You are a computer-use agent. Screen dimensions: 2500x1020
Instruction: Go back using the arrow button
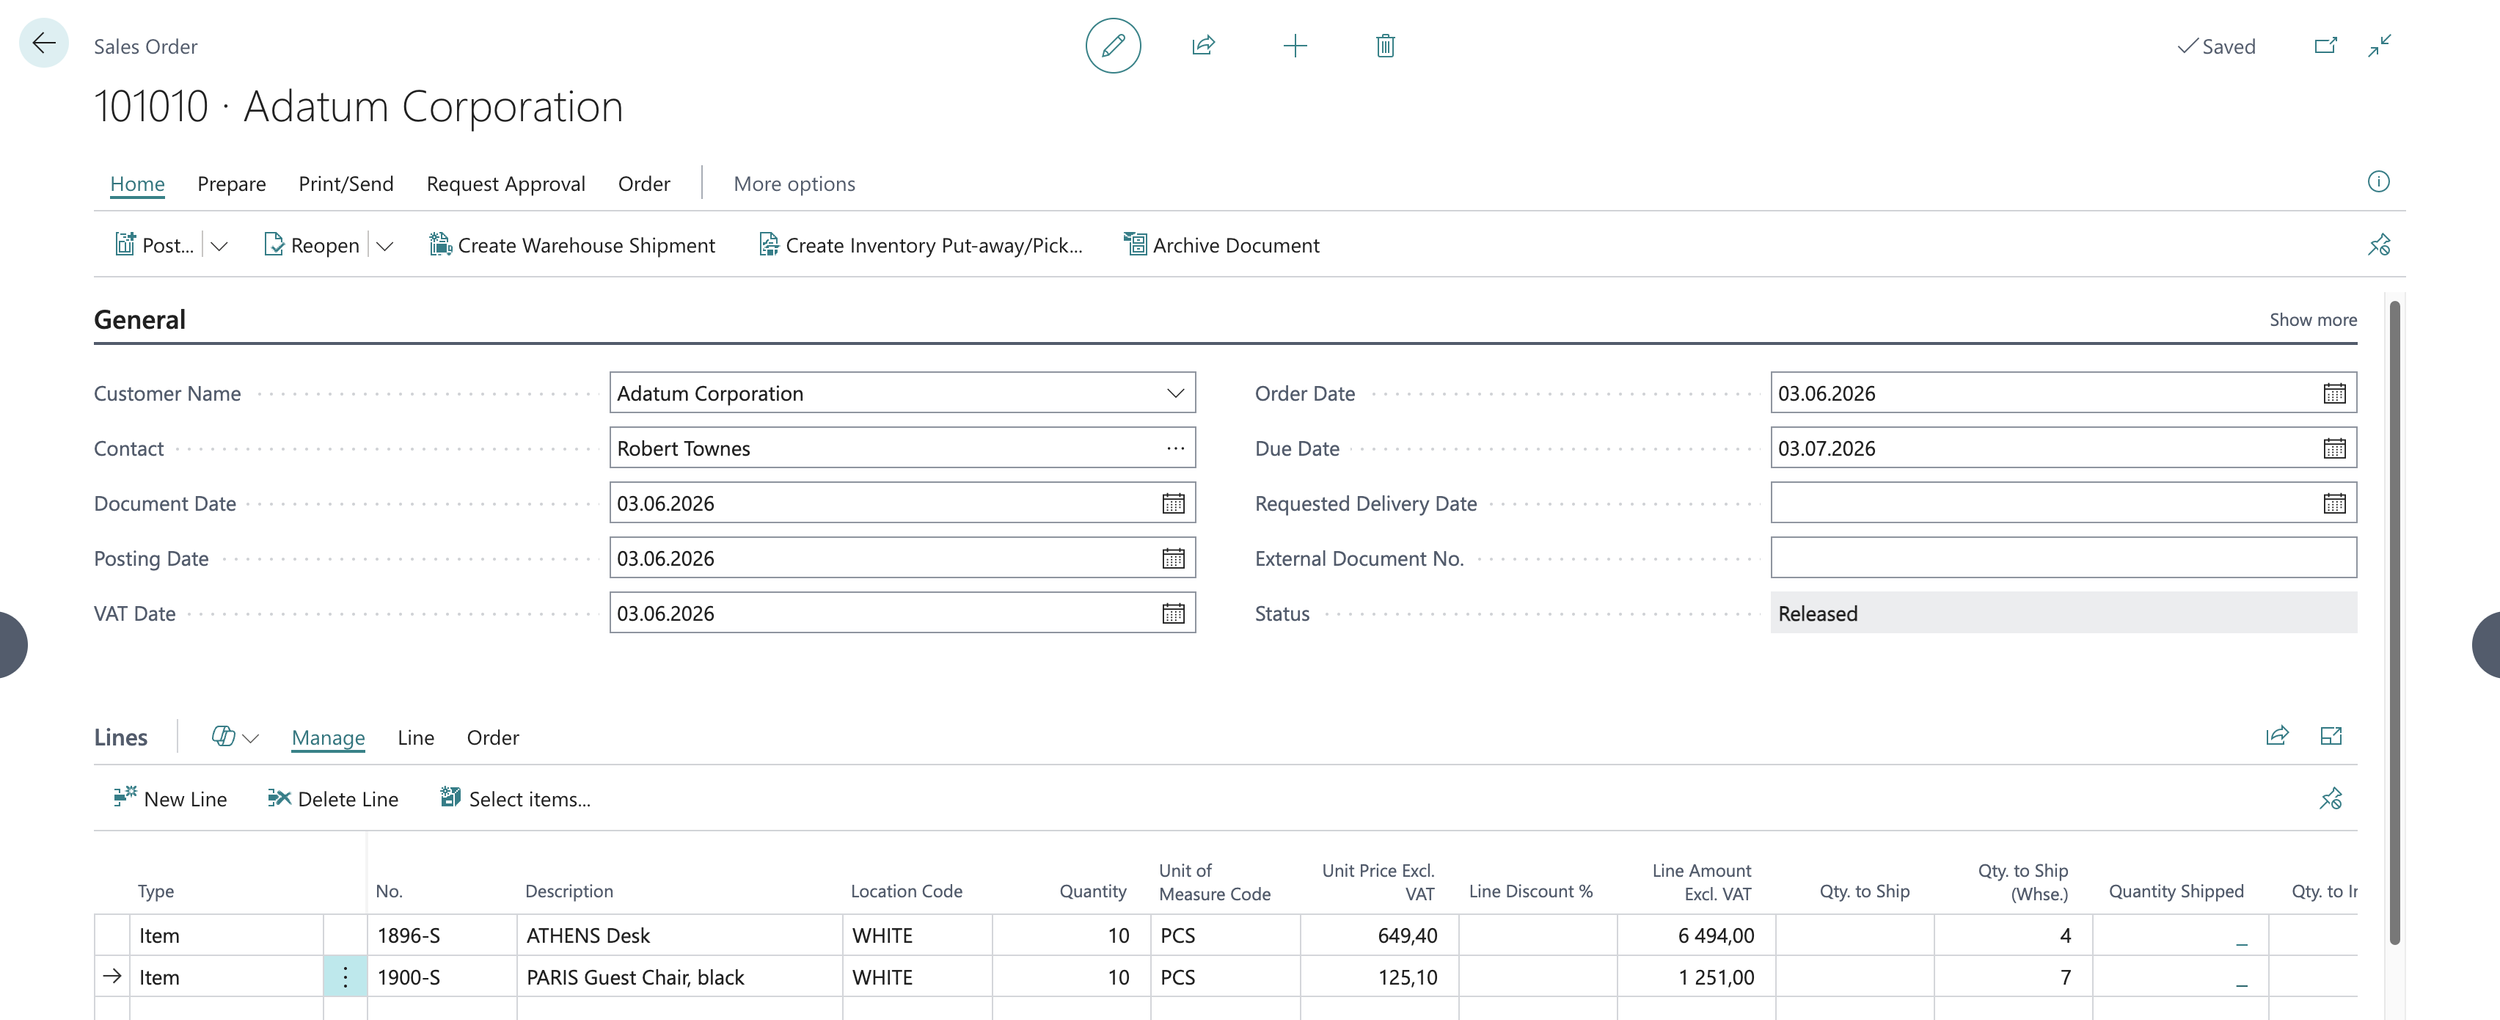click(x=44, y=43)
